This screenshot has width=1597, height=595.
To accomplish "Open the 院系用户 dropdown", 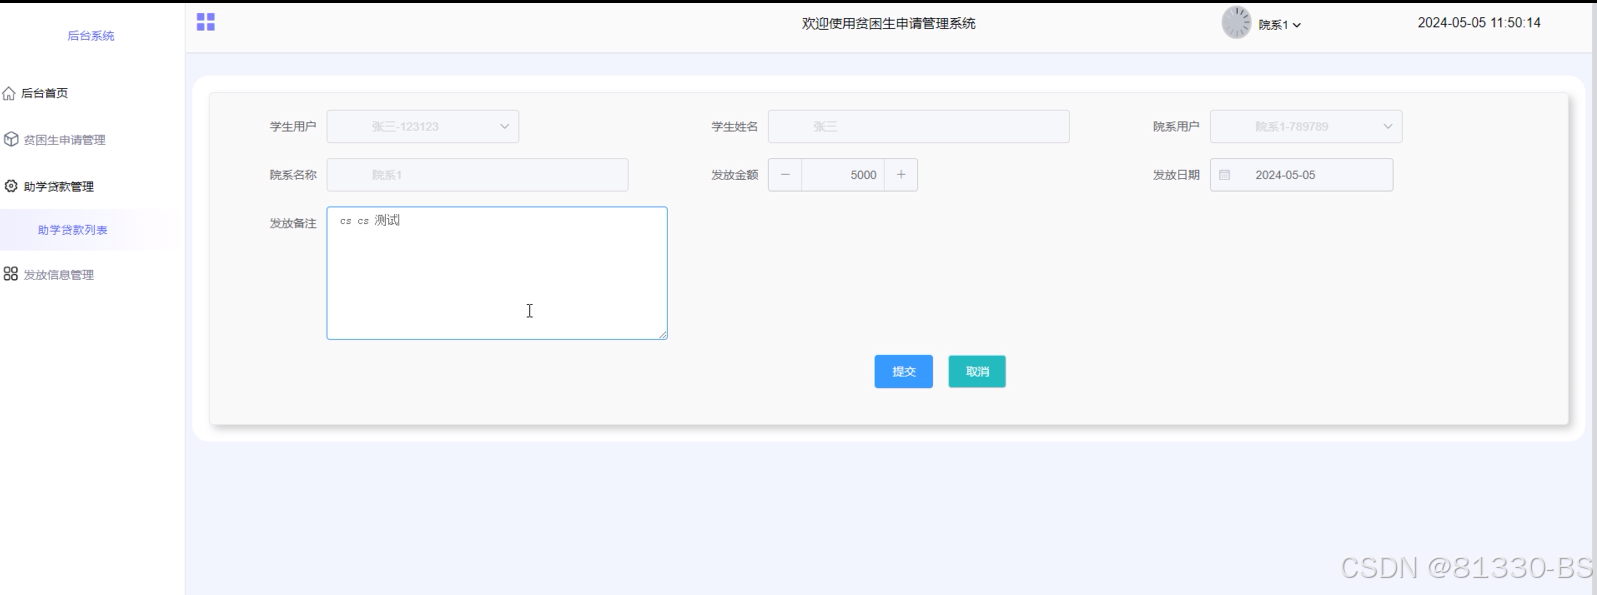I will coord(1306,127).
